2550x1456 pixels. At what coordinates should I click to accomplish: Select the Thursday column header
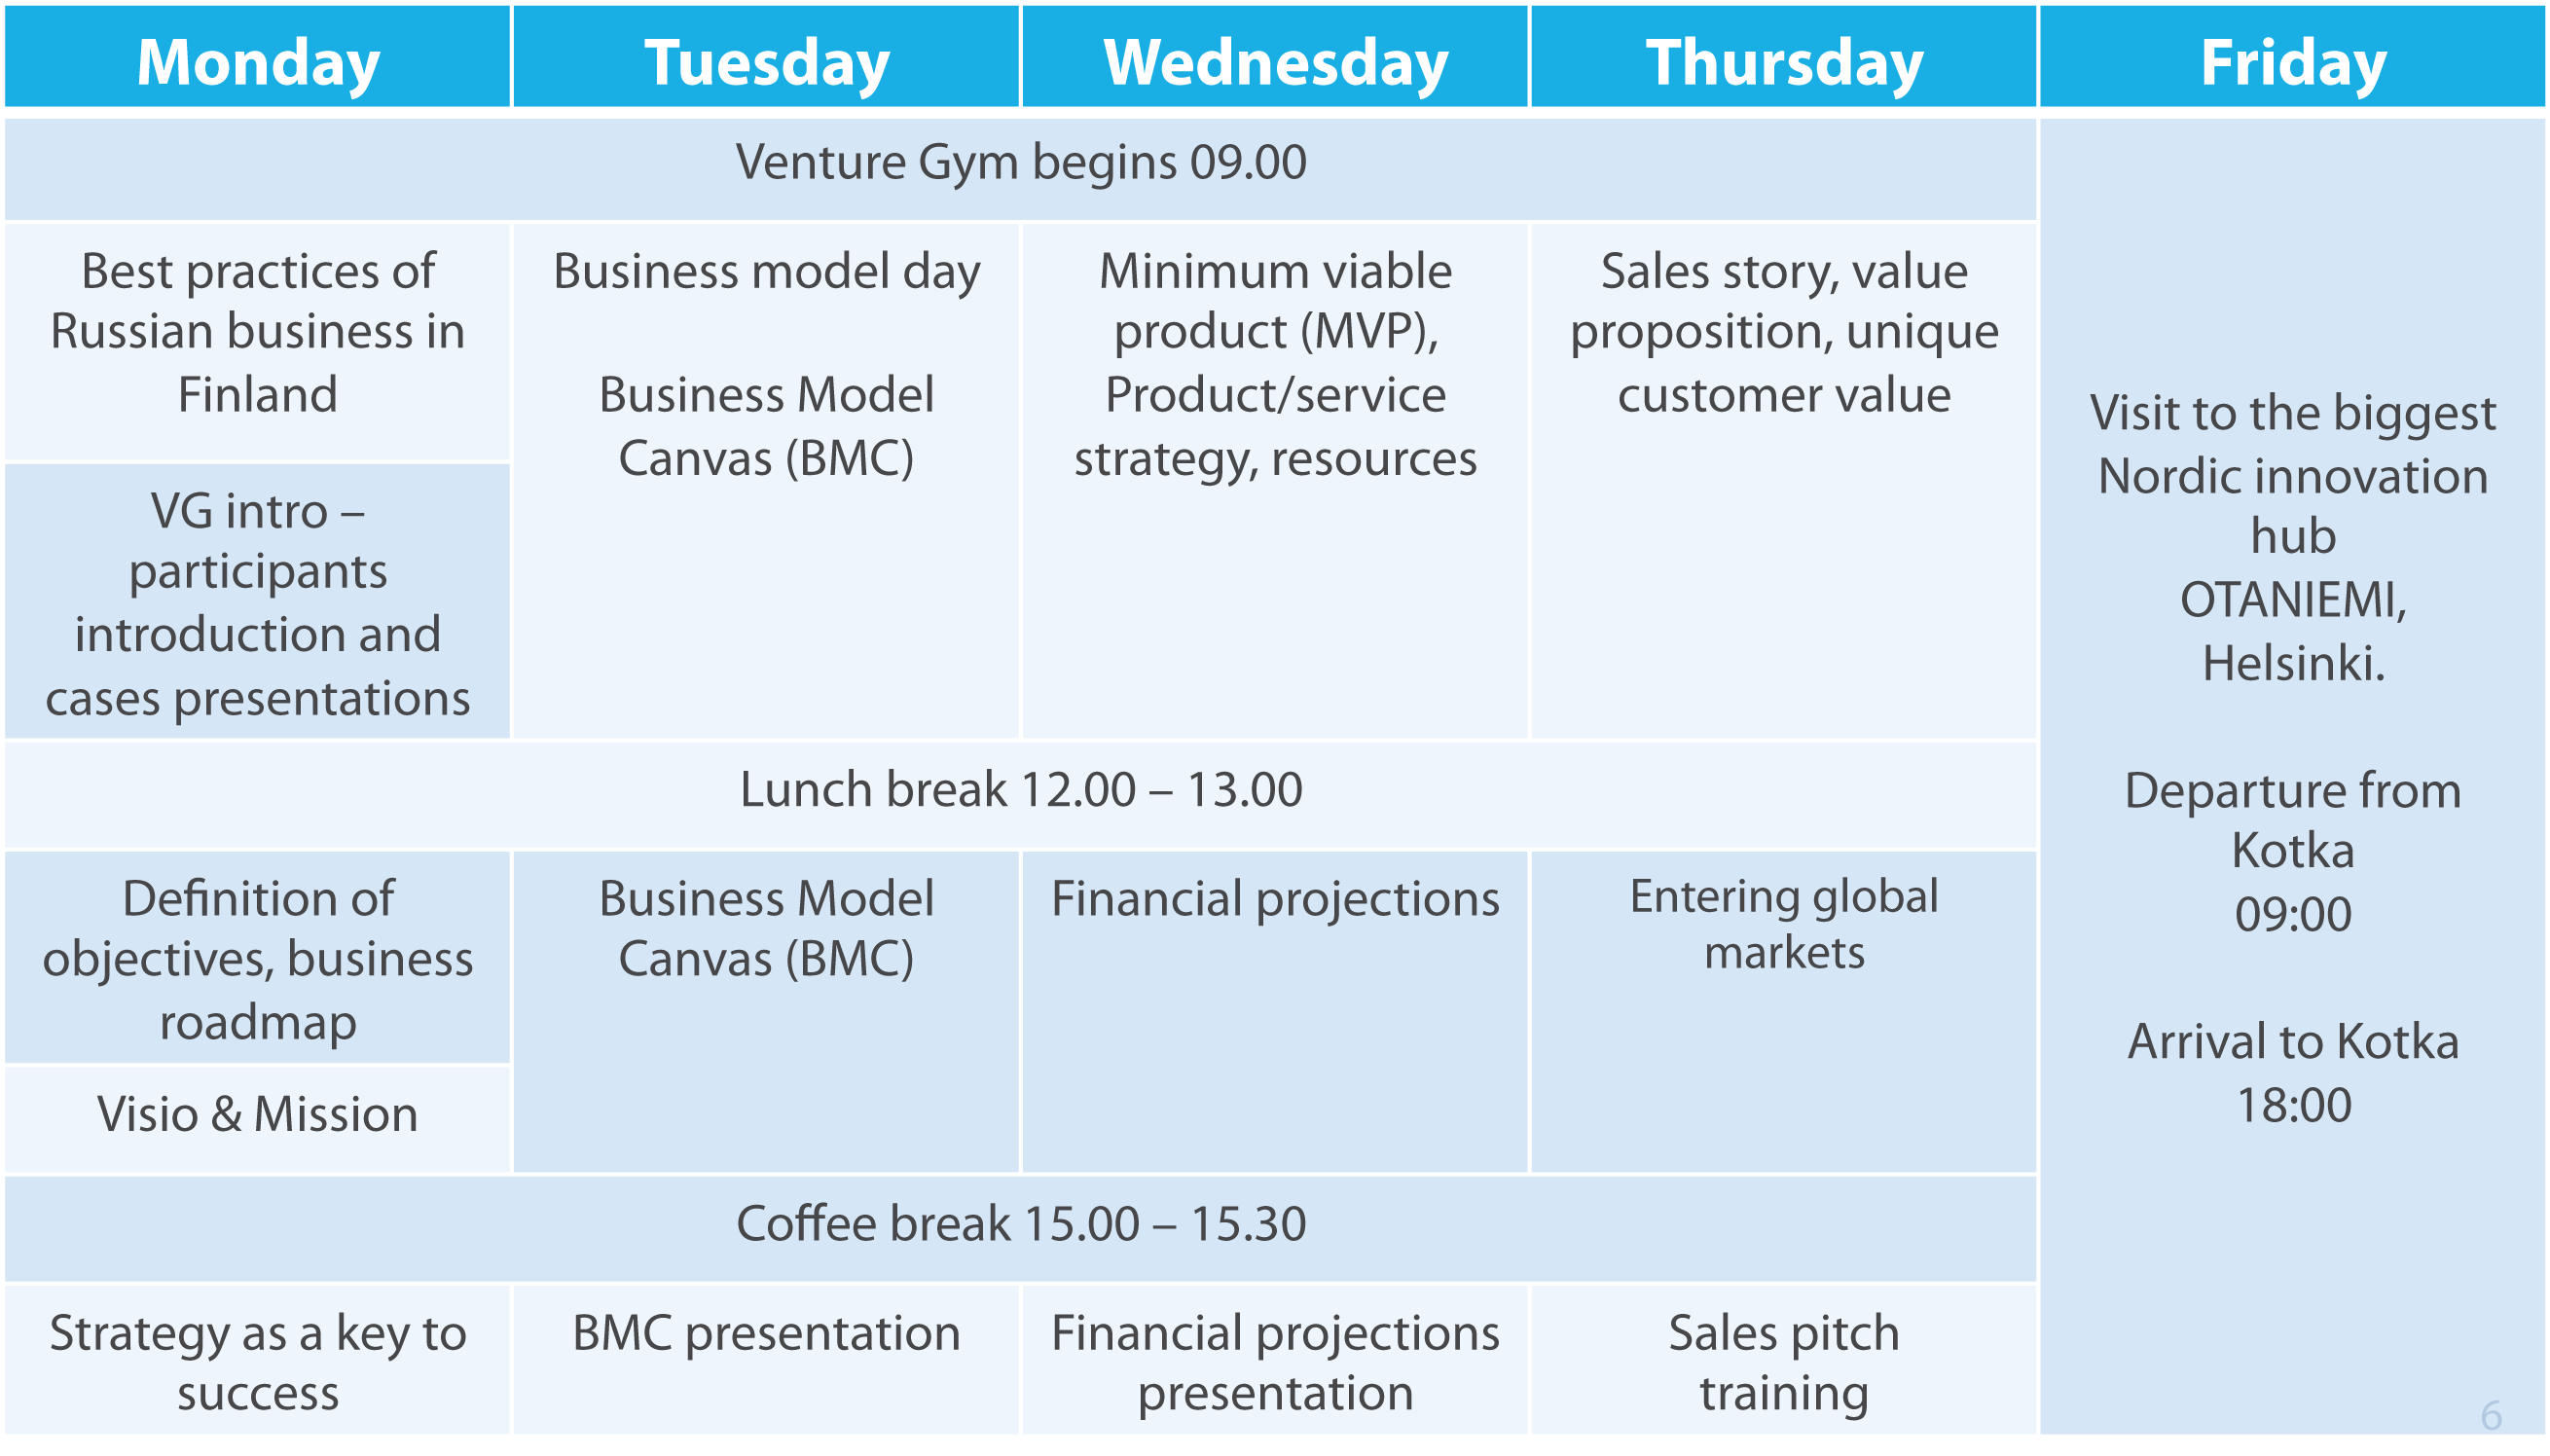(1784, 56)
